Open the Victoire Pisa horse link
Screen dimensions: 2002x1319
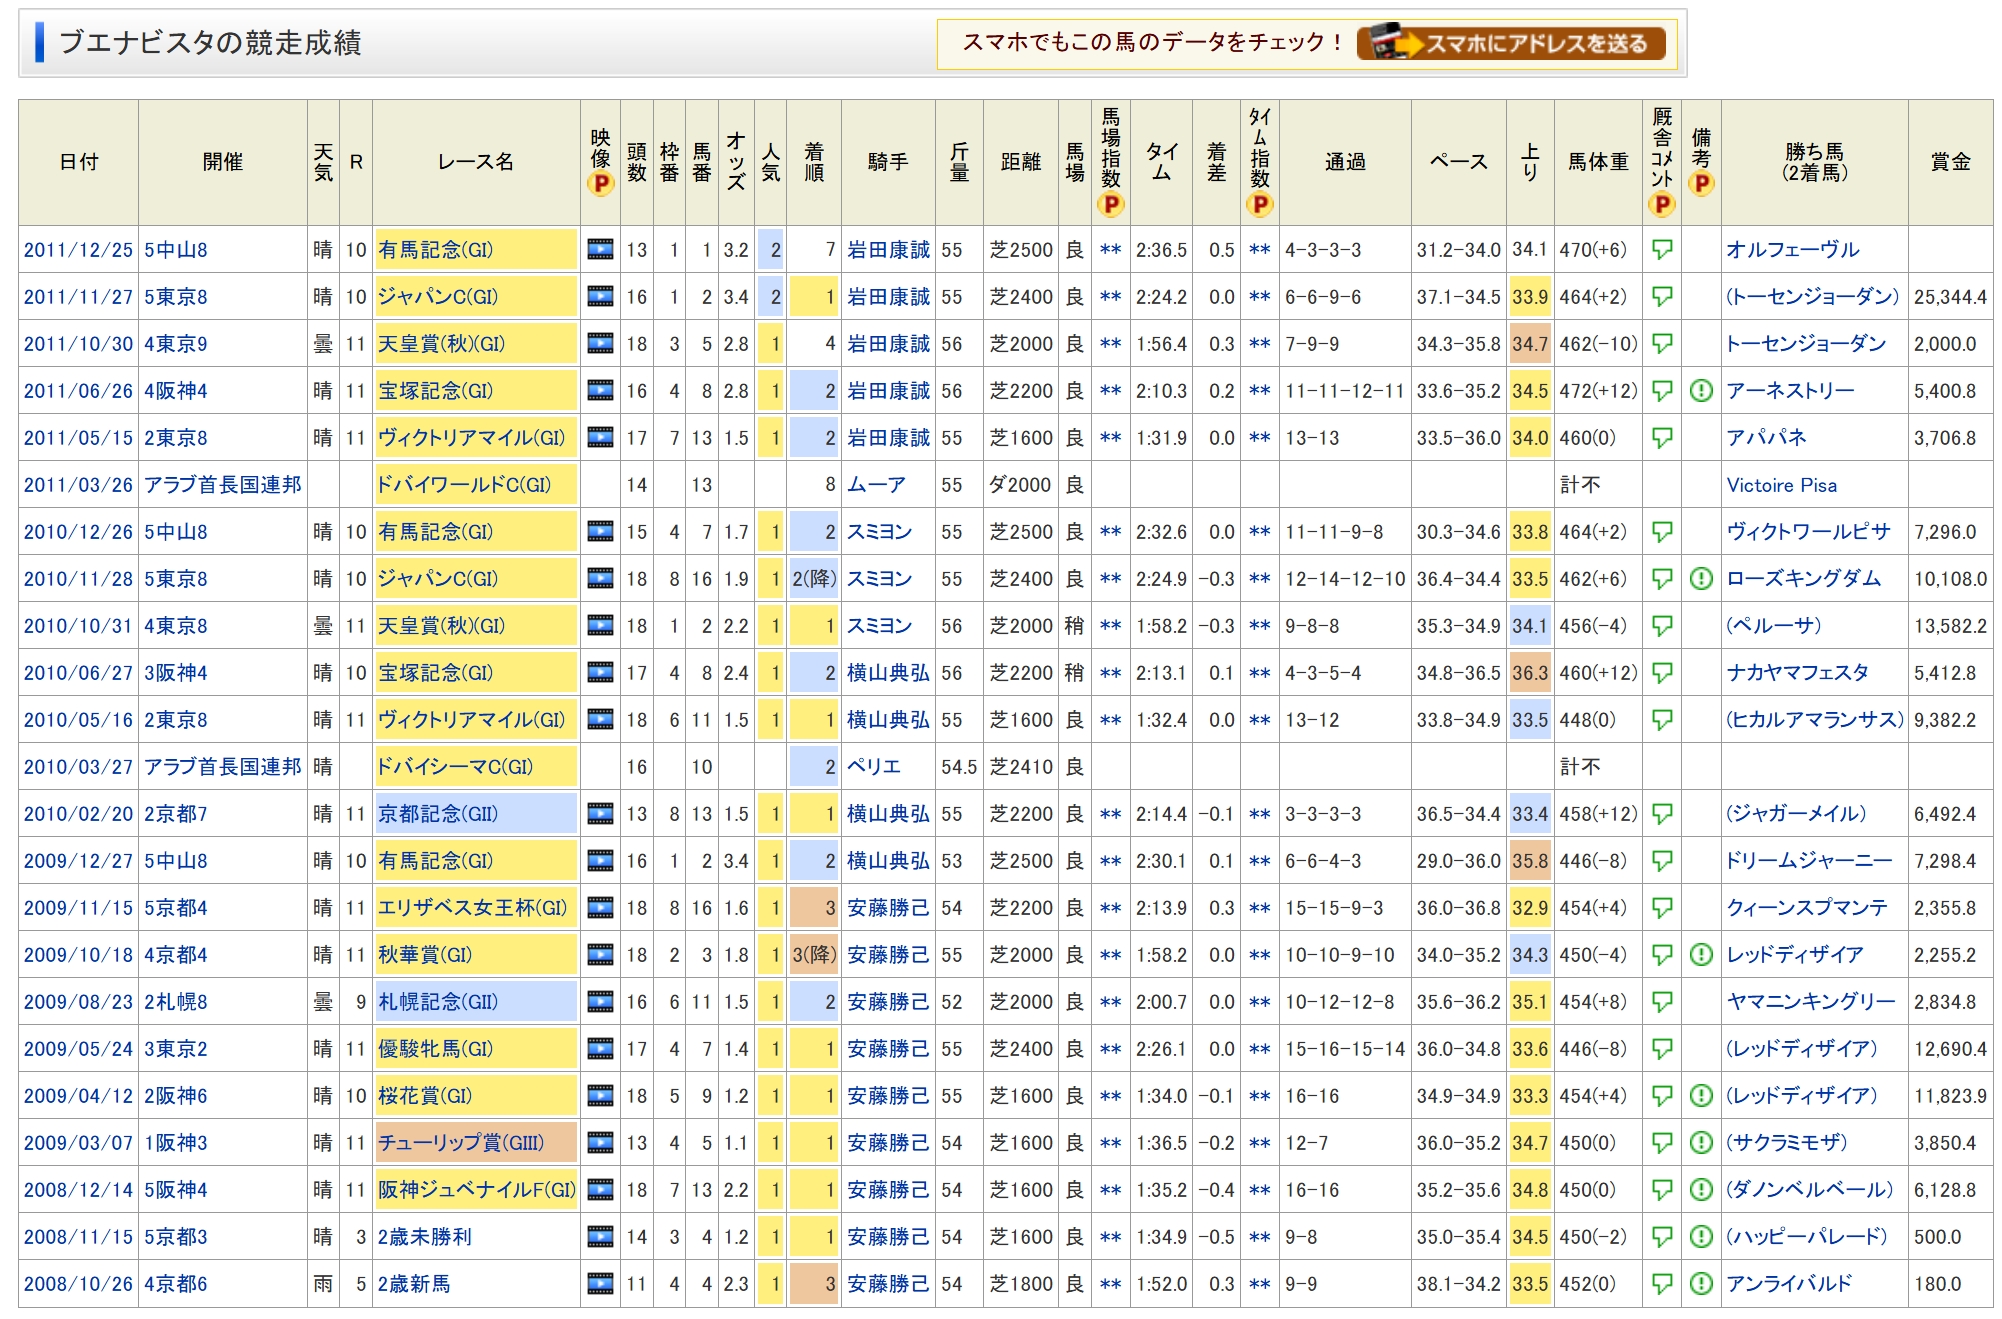tap(1781, 485)
